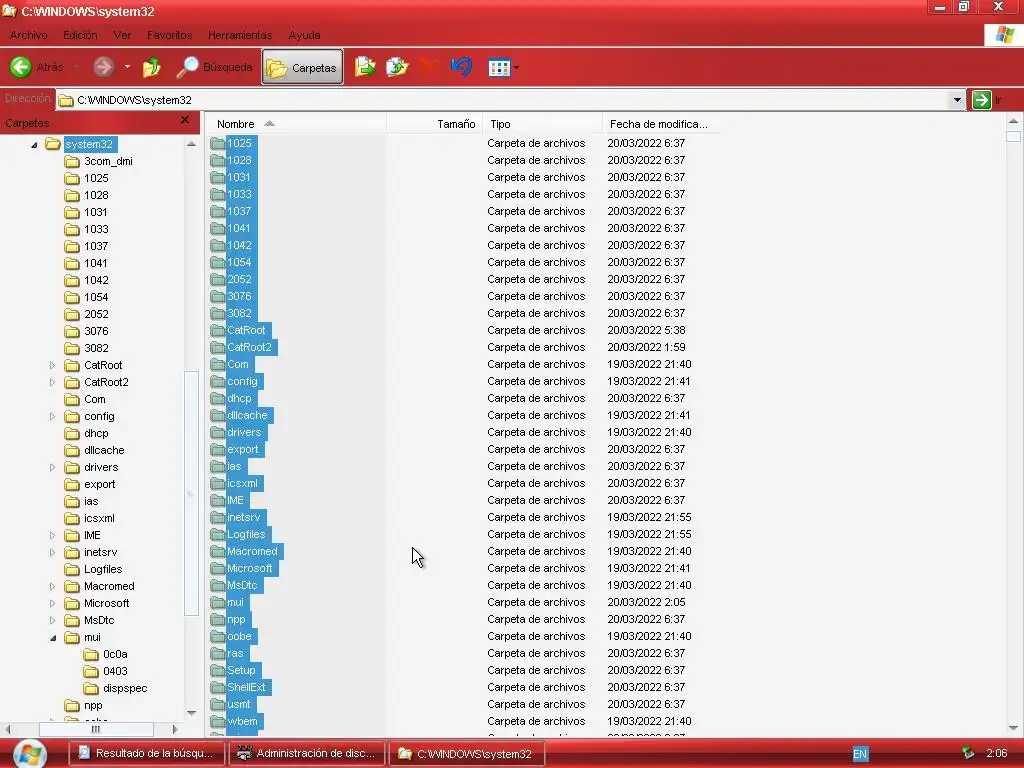This screenshot has width=1024, height=768.
Task: Click the system tray network icon
Action: 968,753
